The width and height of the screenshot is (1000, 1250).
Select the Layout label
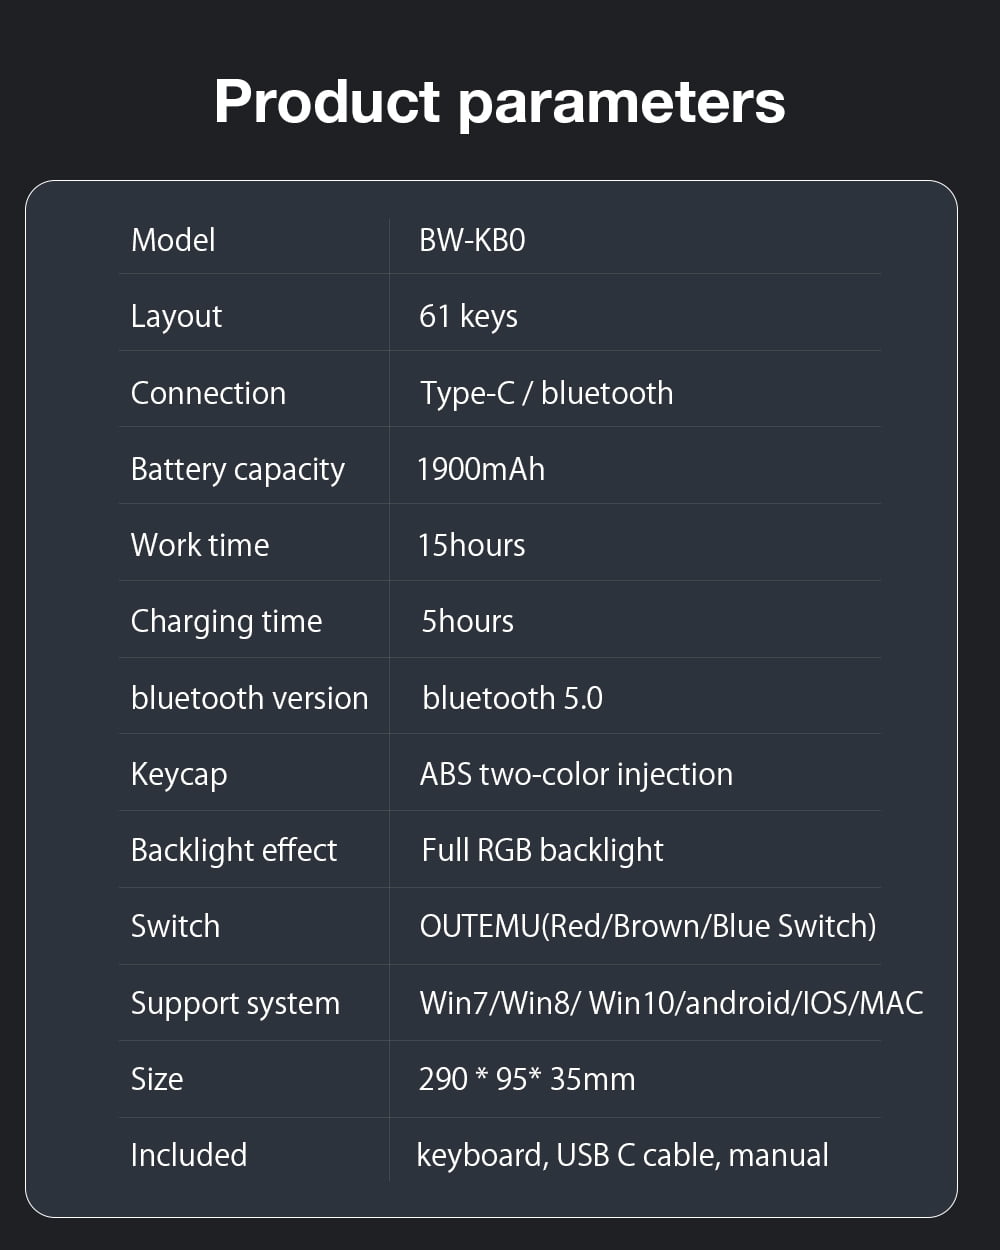coord(176,316)
